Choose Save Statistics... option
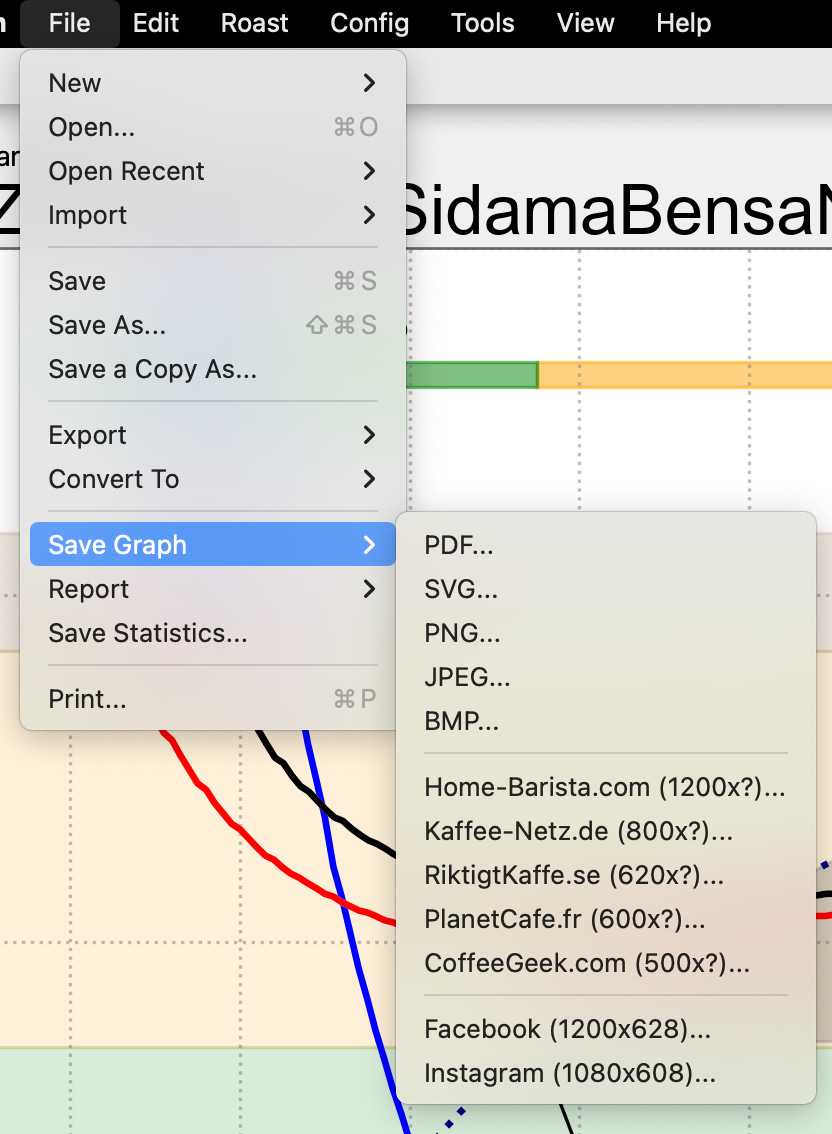Image resolution: width=832 pixels, height=1134 pixels. (x=148, y=633)
